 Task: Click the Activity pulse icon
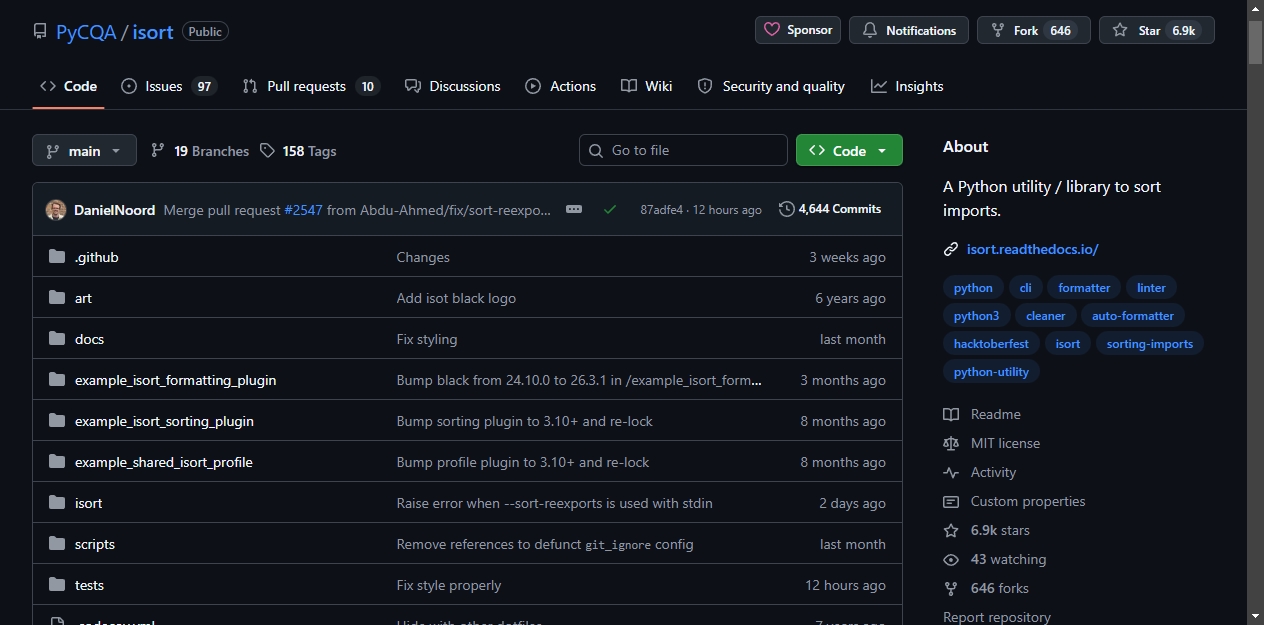coord(951,472)
